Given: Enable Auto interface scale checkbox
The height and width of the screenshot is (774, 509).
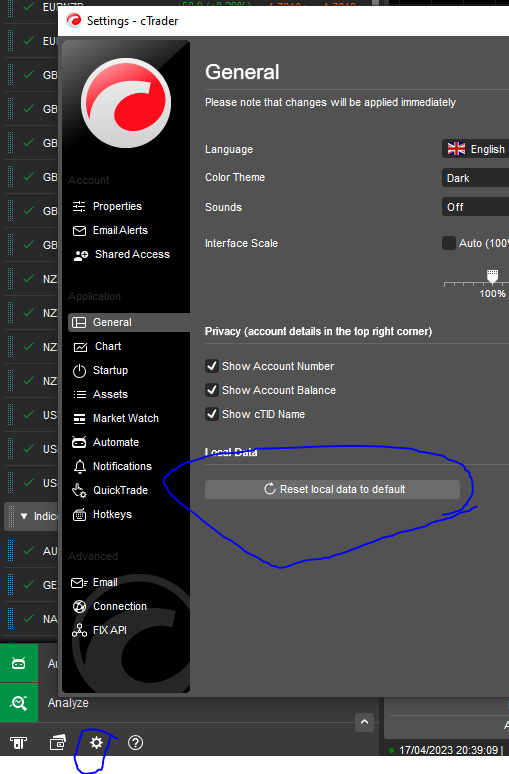Looking at the screenshot, I should click(x=449, y=243).
